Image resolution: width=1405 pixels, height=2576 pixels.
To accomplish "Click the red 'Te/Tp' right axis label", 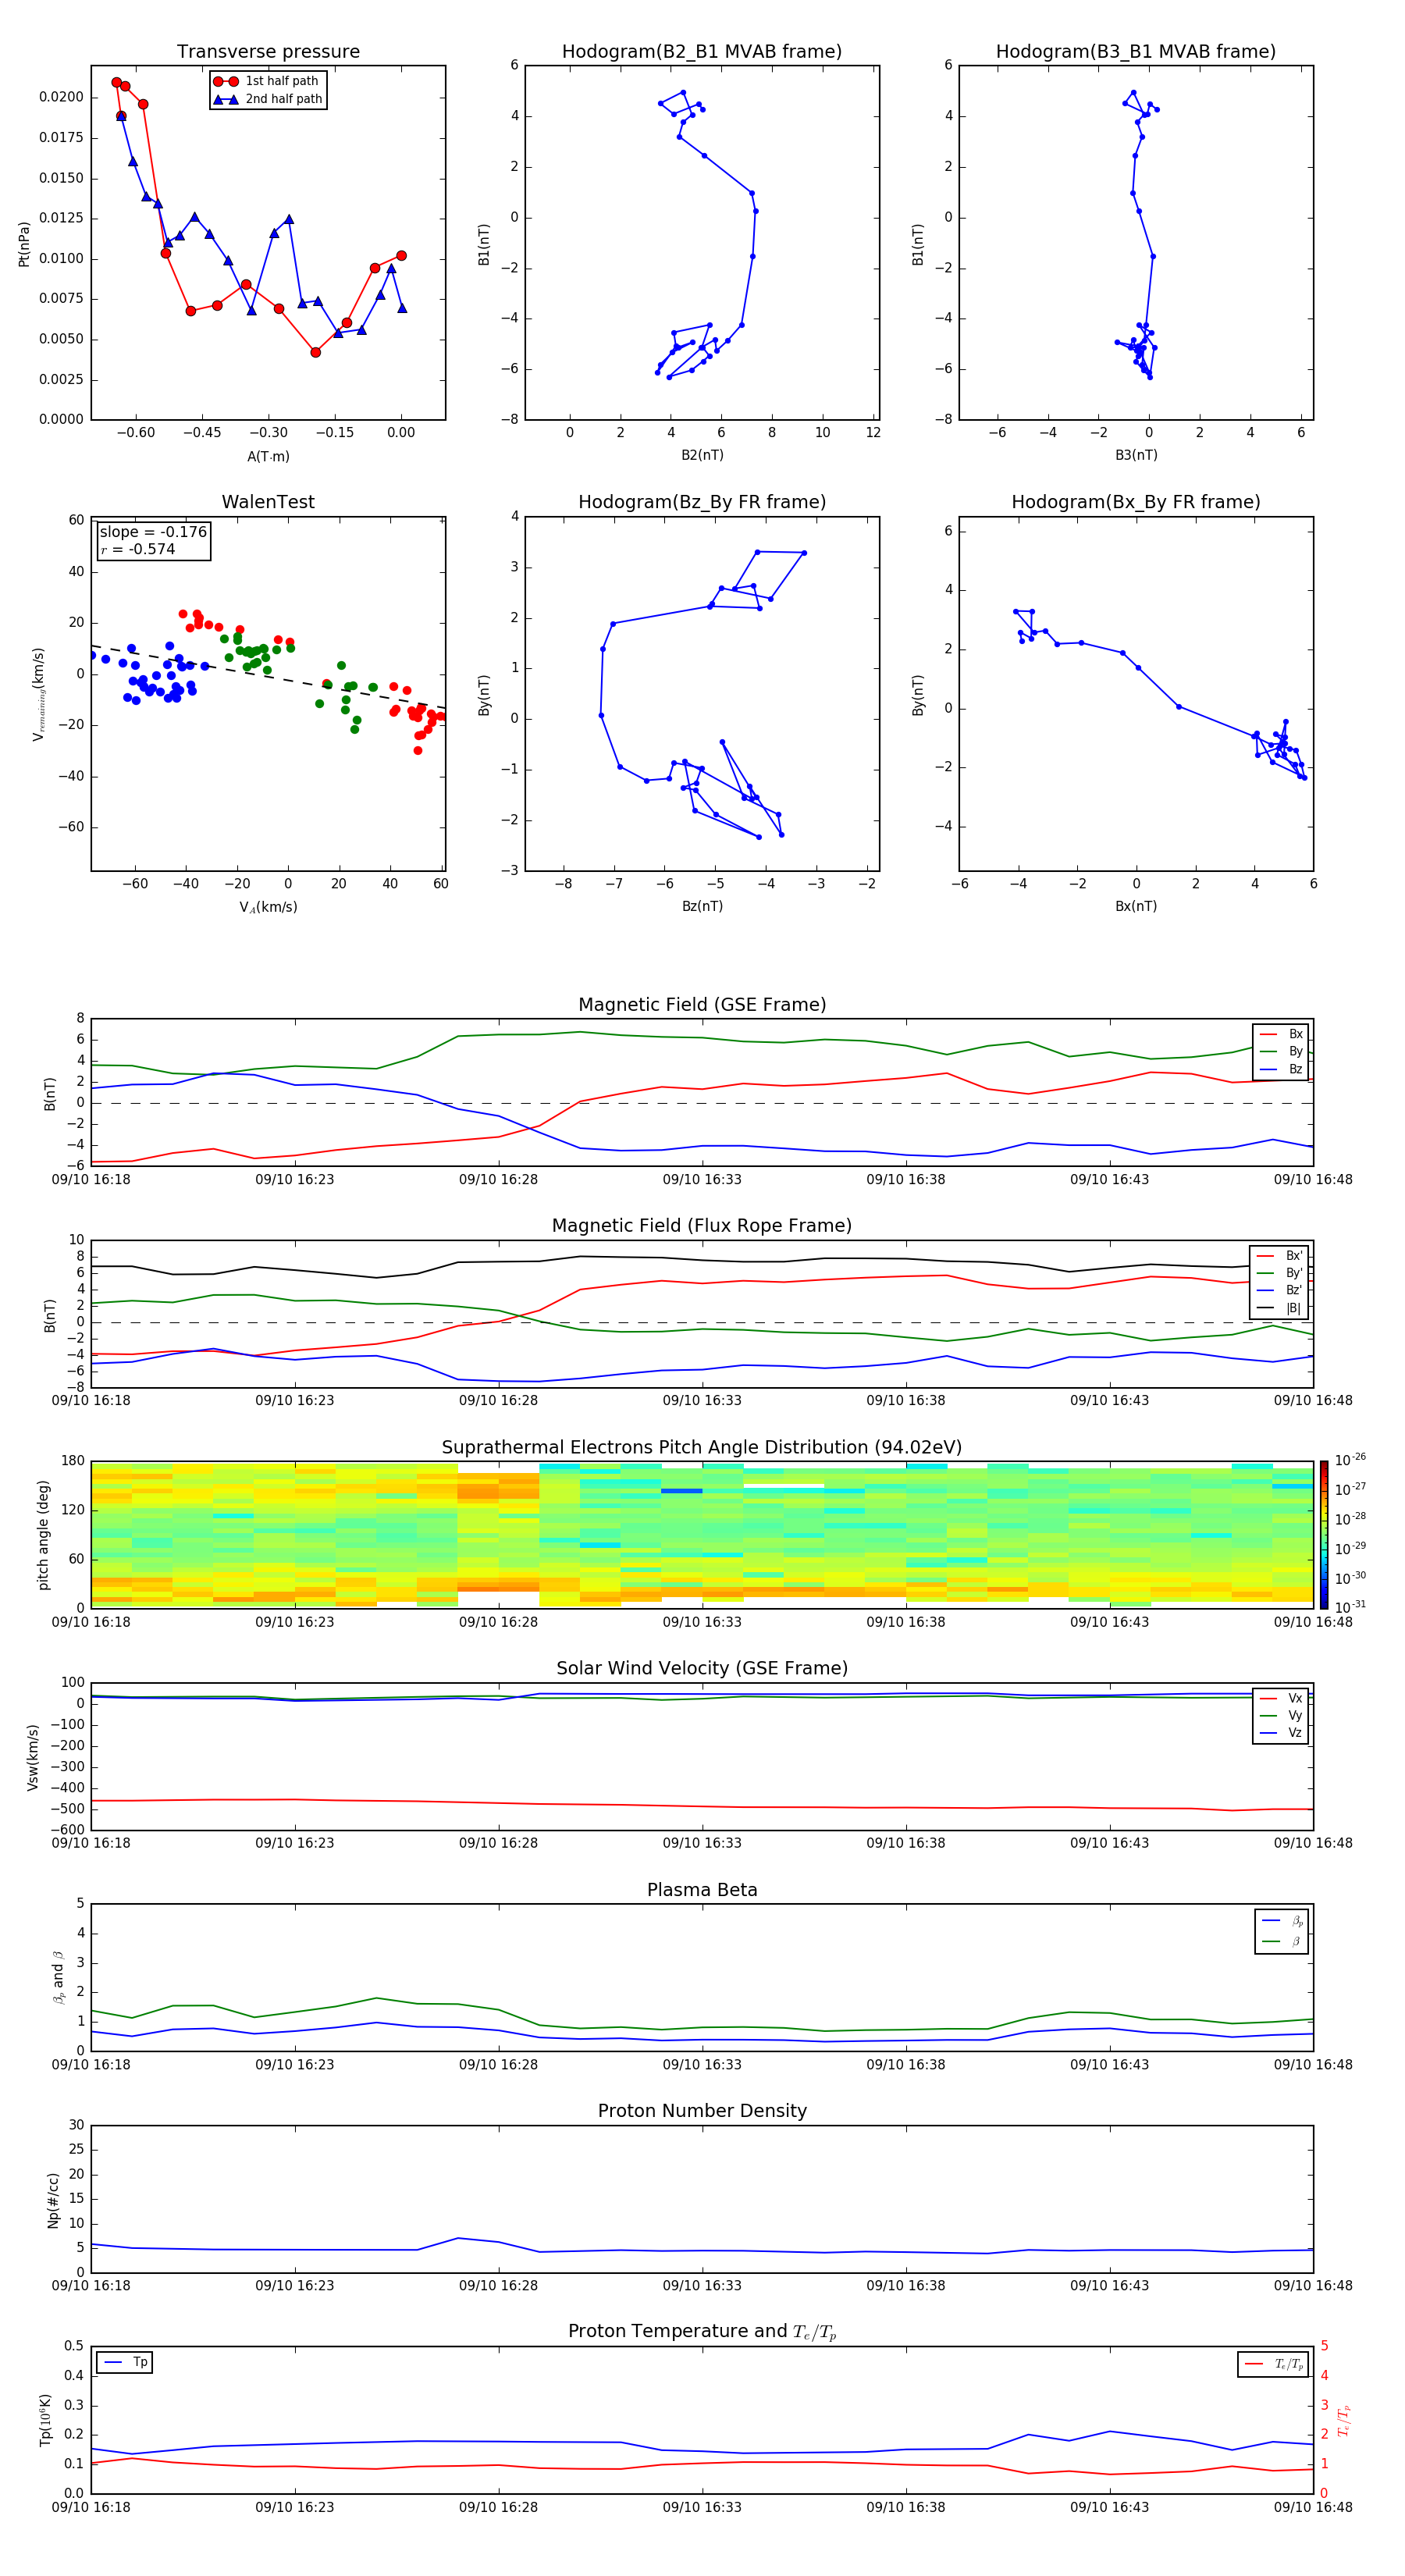I will coord(1343,2421).
